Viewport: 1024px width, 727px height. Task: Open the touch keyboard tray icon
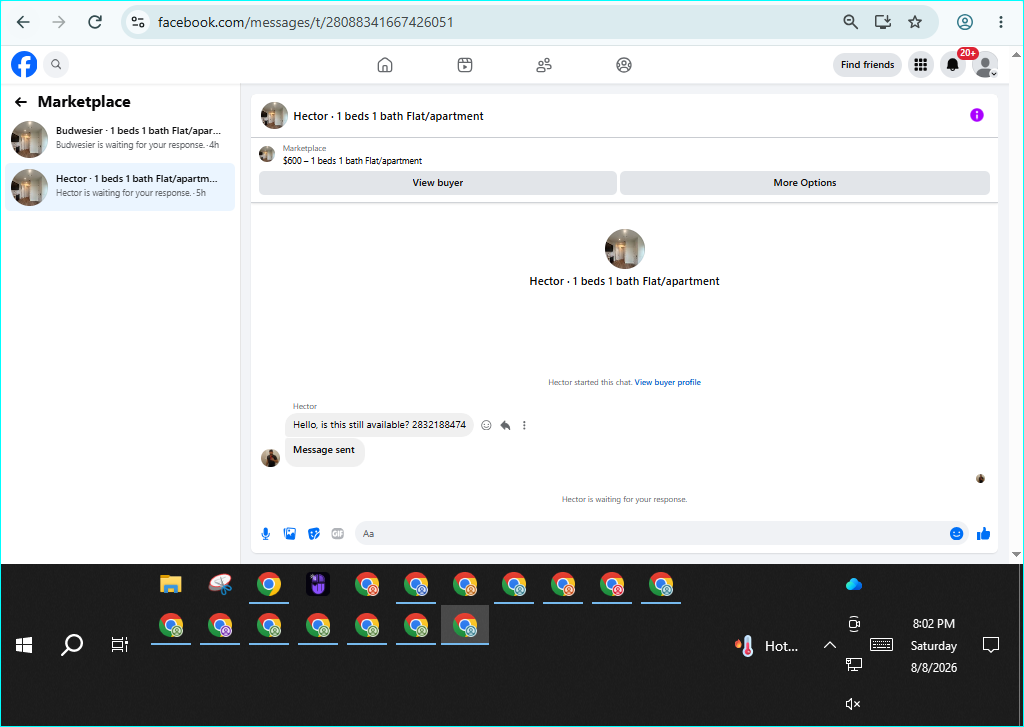click(882, 645)
